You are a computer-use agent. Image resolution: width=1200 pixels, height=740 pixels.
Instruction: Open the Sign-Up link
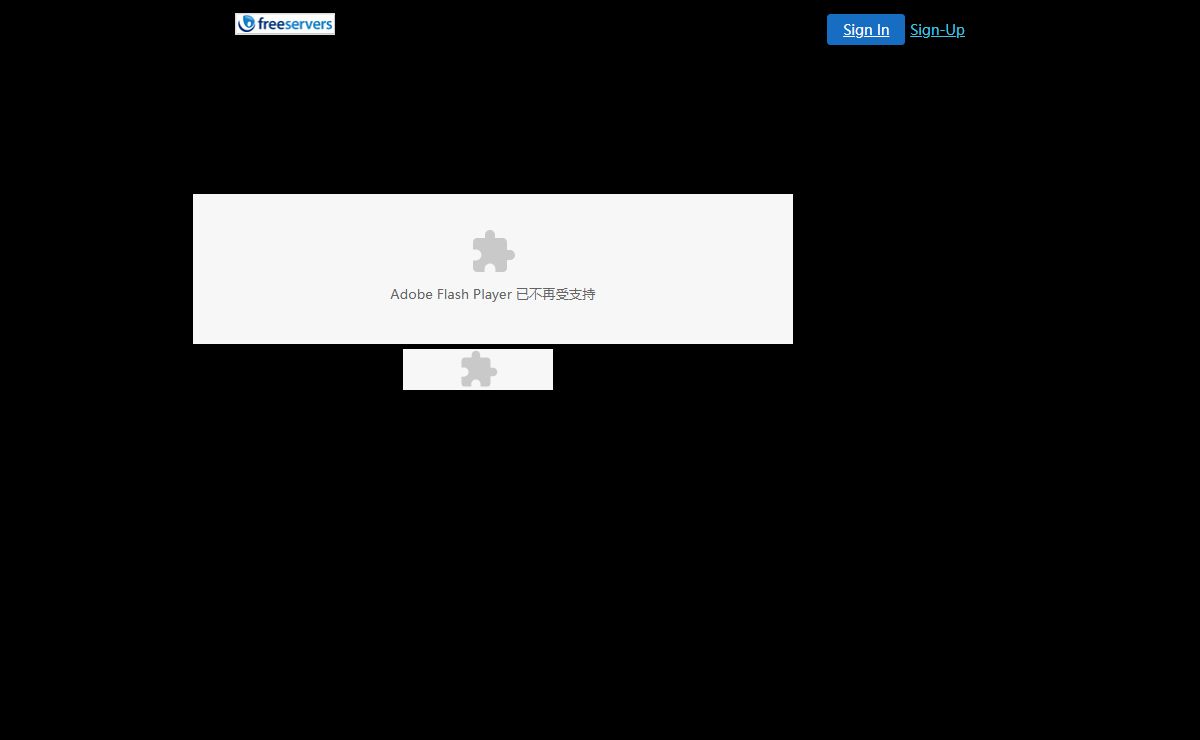pyautogui.click(x=937, y=30)
